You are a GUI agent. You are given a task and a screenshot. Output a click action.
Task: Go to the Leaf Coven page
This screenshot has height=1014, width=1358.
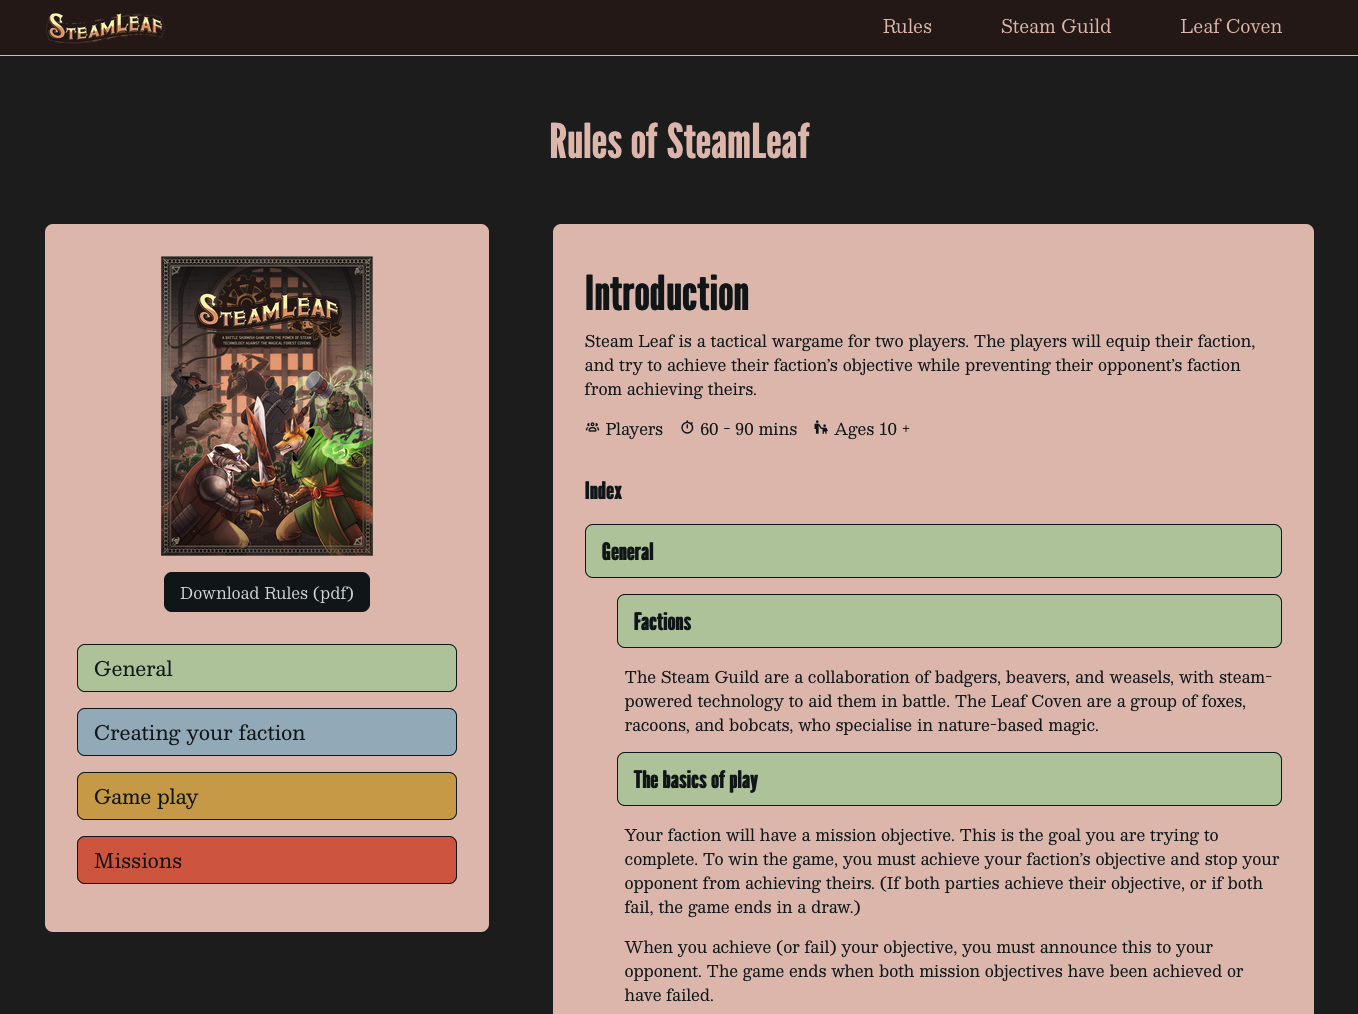pos(1231,27)
